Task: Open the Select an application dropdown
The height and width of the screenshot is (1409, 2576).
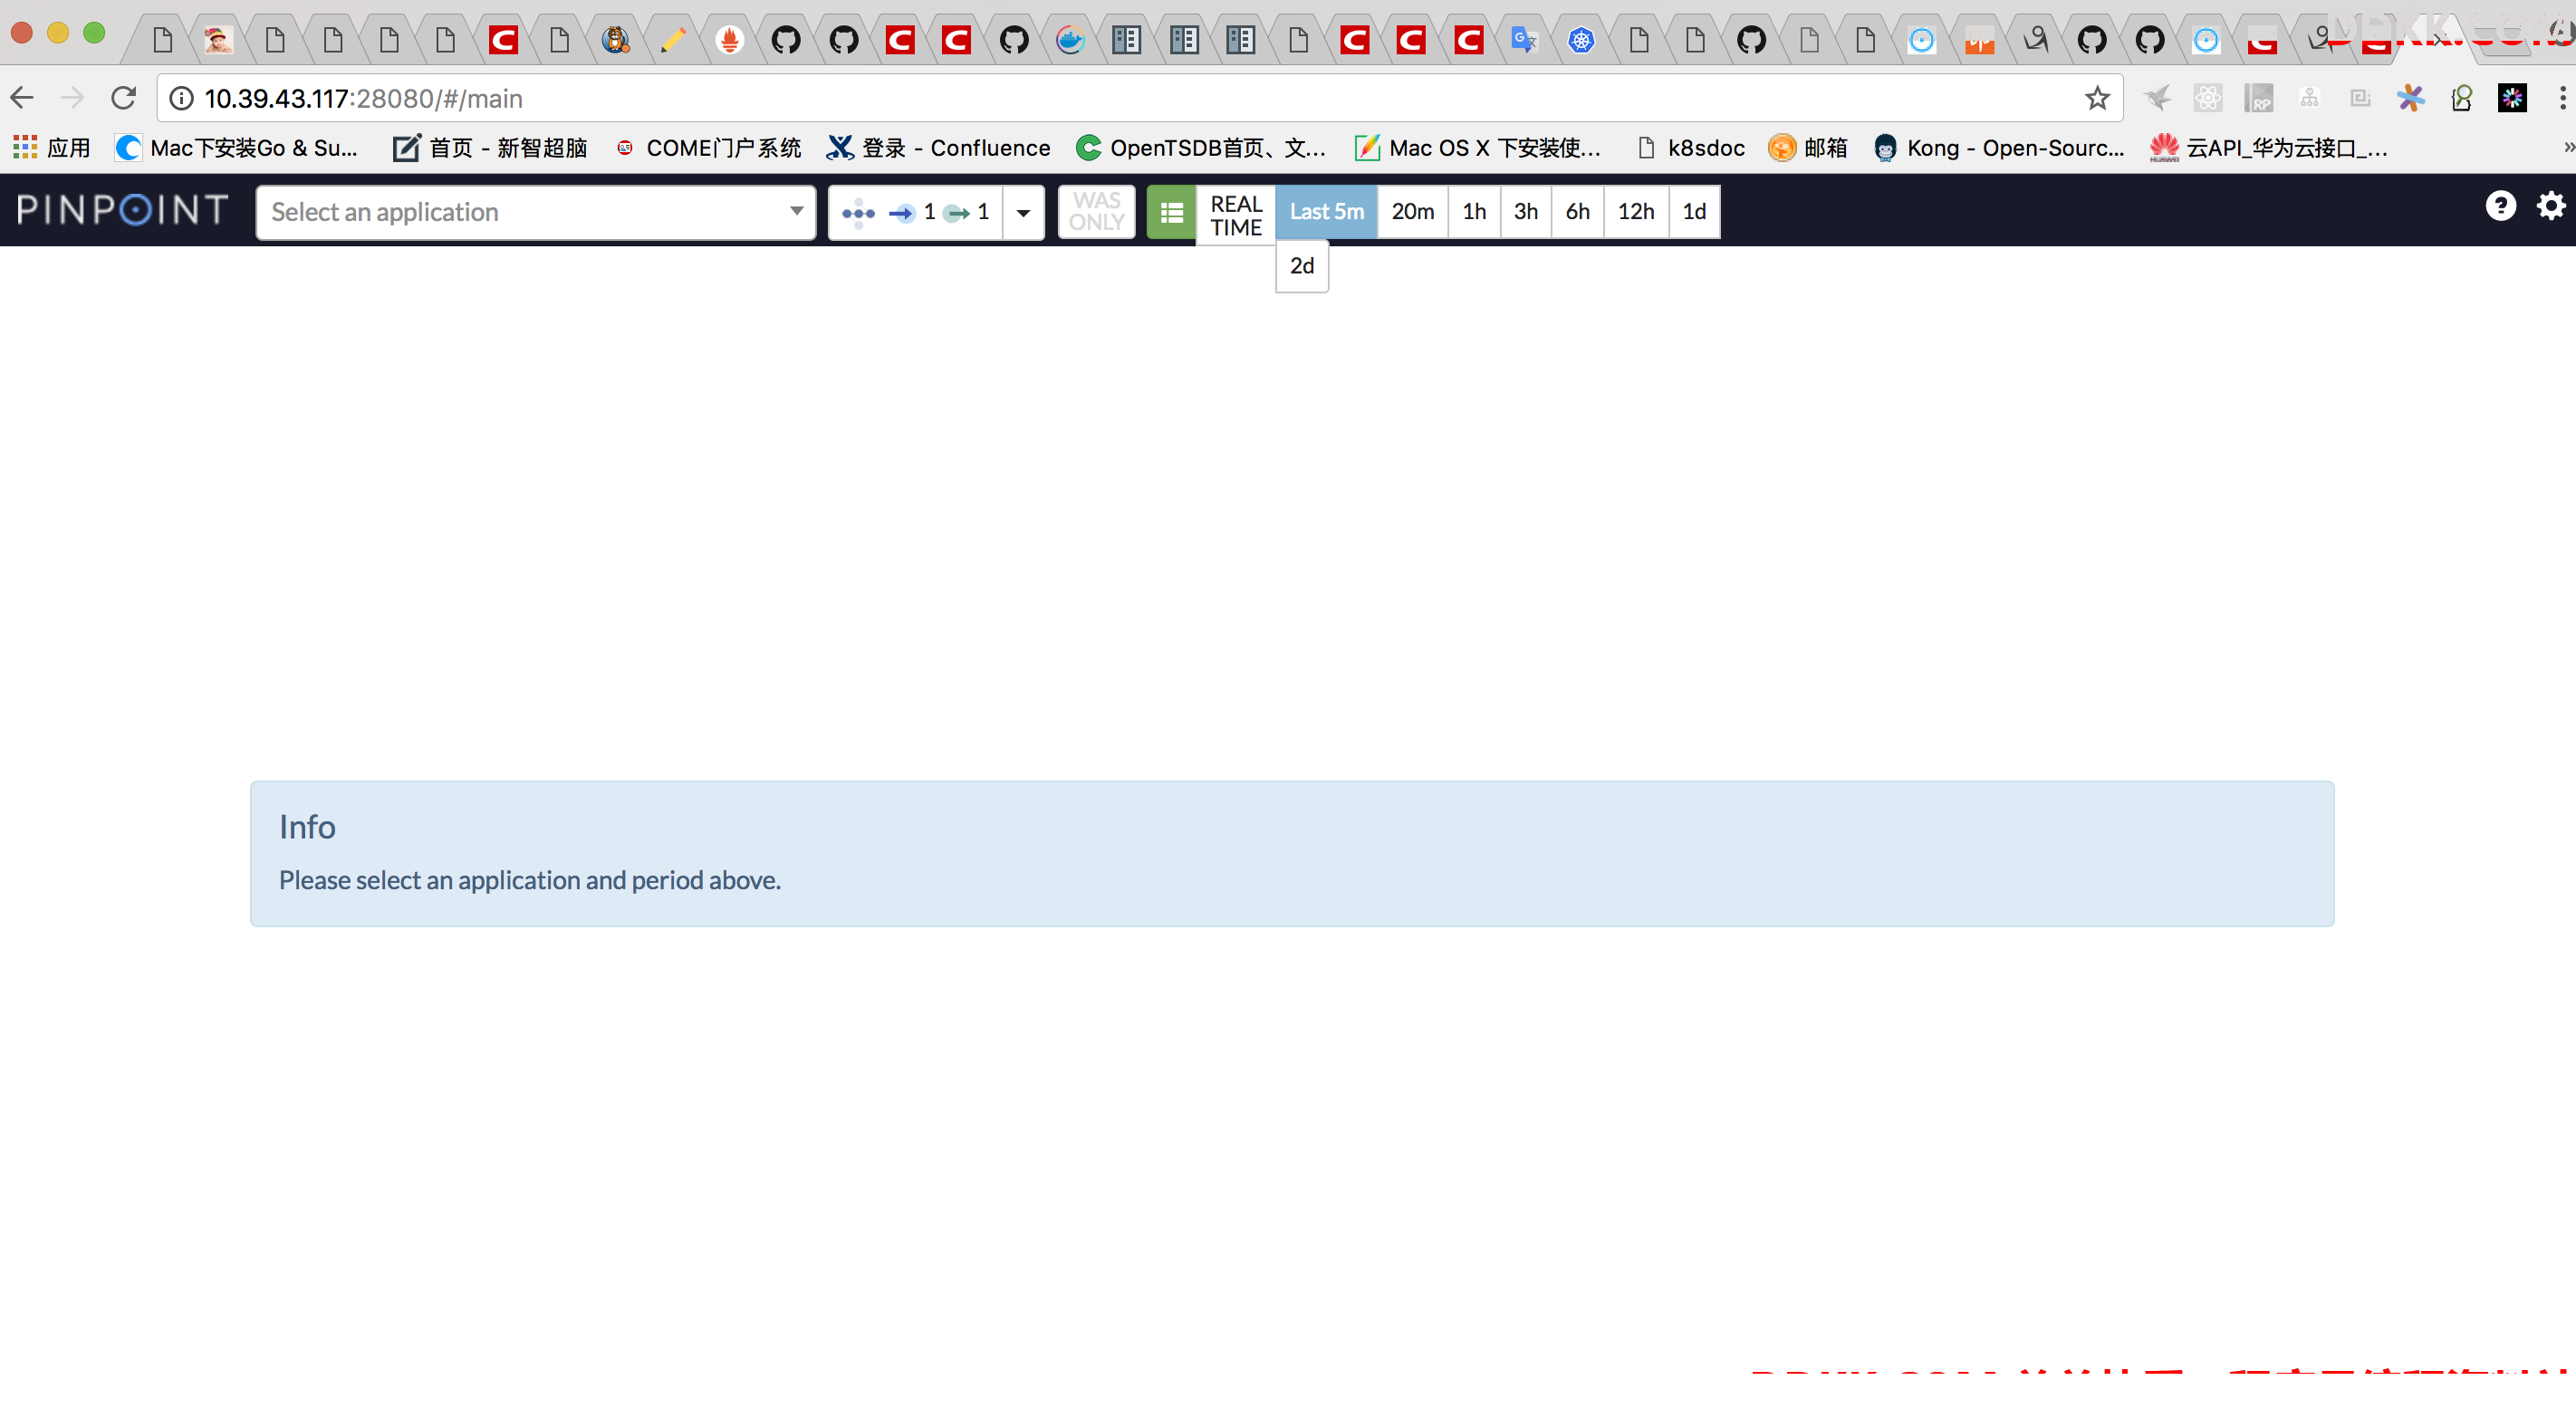Action: coord(536,212)
